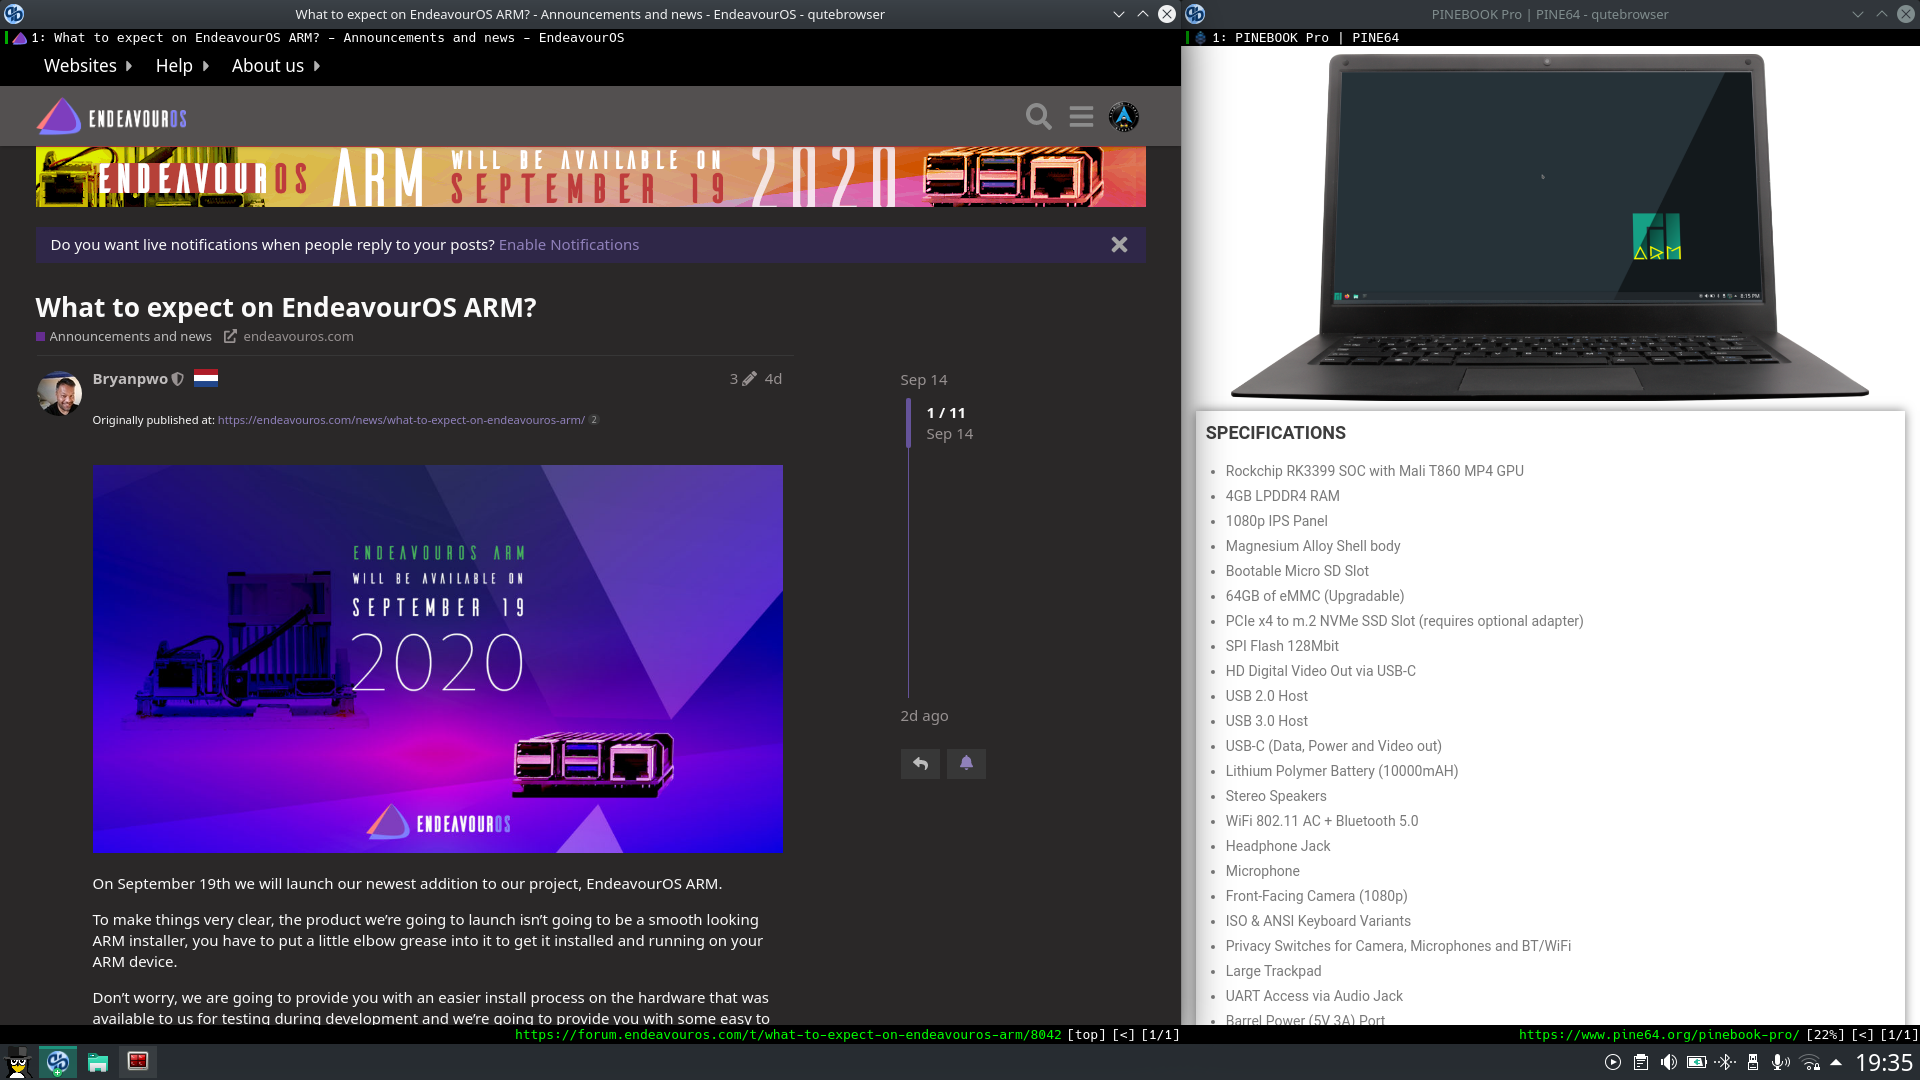
Task: Click the EndeavourOS logo in the header
Action: click(61, 116)
